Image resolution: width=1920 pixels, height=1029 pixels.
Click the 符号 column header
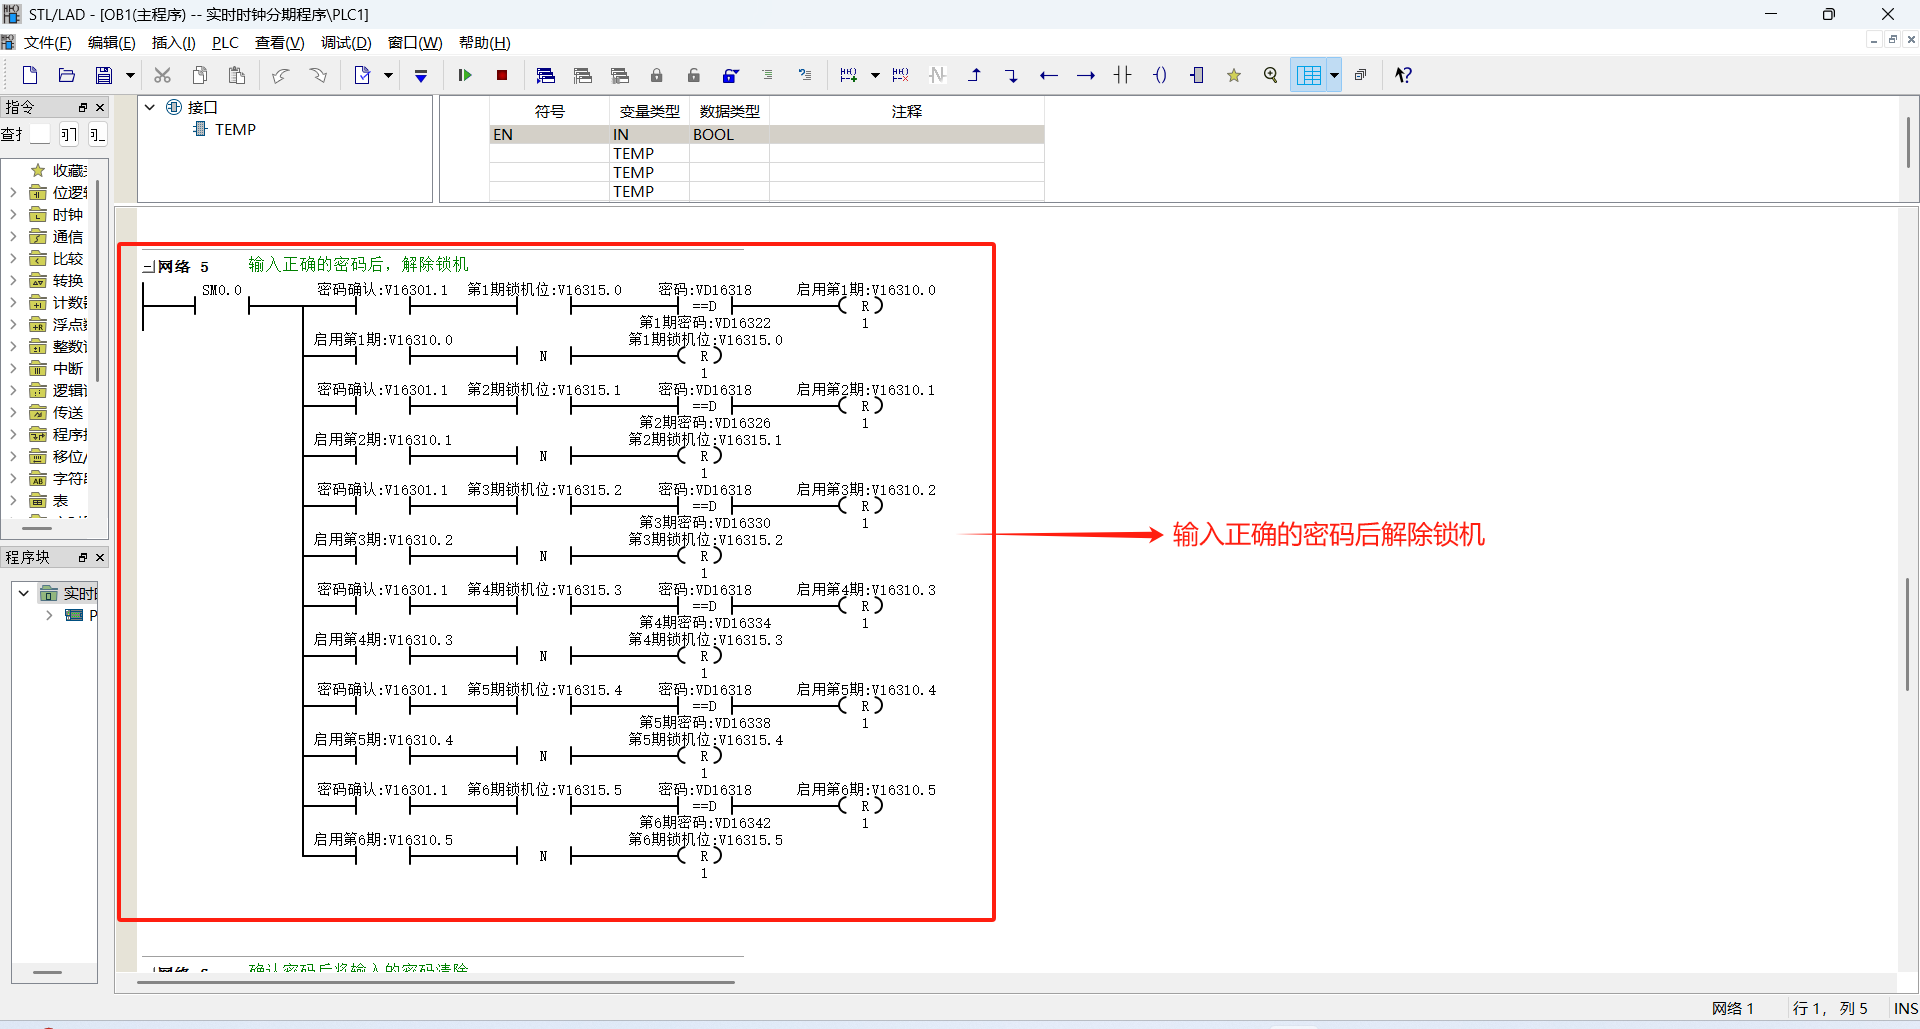coord(549,111)
